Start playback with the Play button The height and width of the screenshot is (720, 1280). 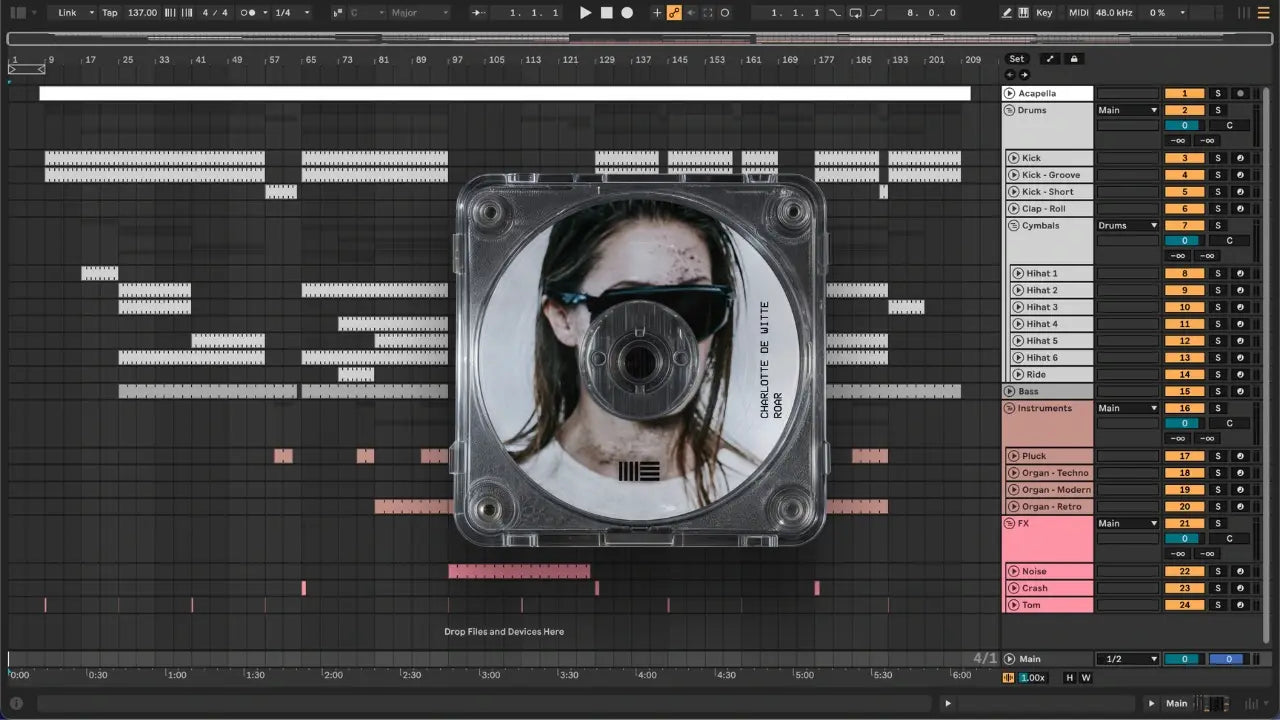pyautogui.click(x=586, y=13)
